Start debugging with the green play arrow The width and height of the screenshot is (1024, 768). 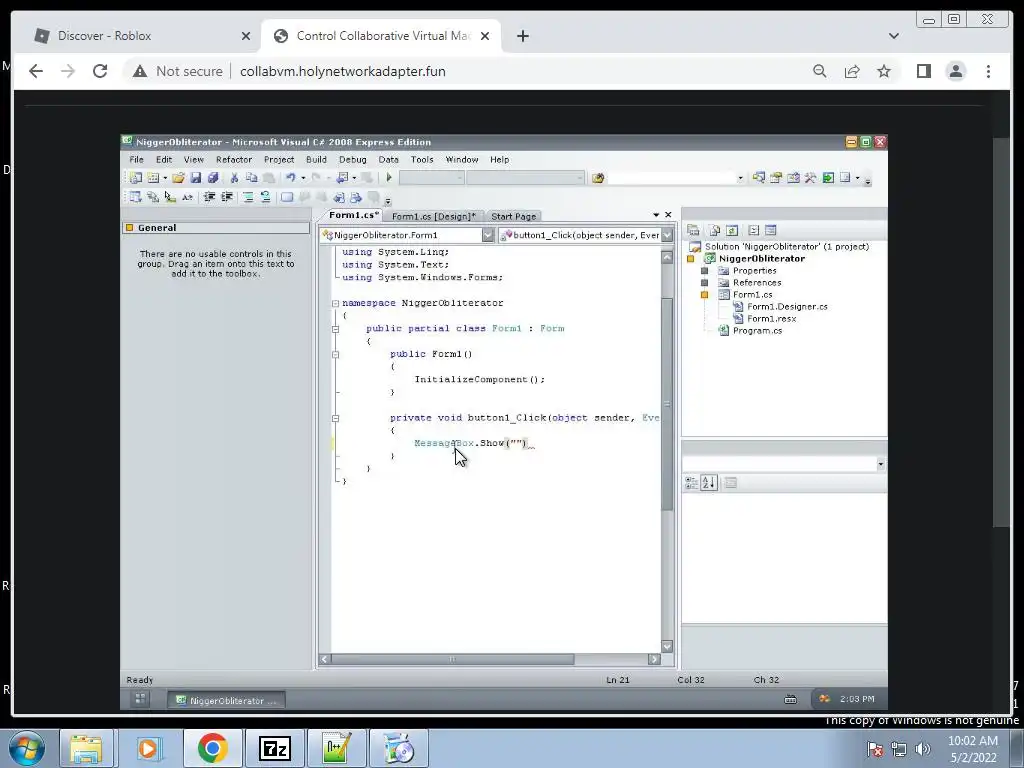point(389,178)
